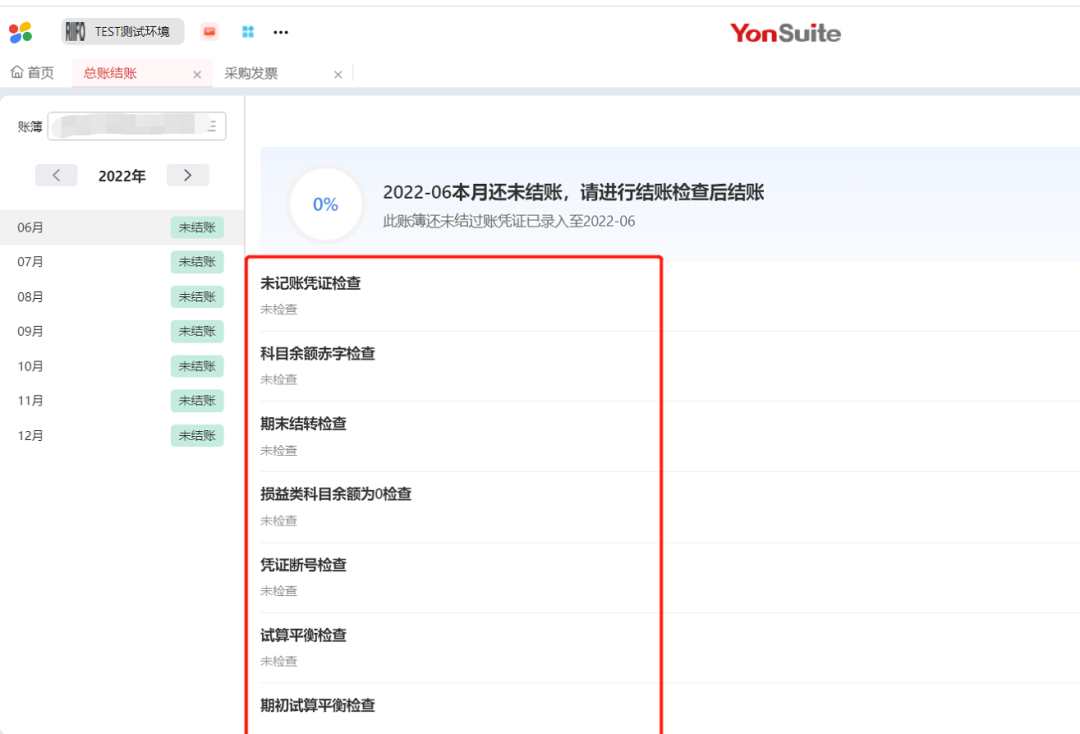Select the 11月 period row
Viewport: 1080px width, 734px height.
coord(122,401)
